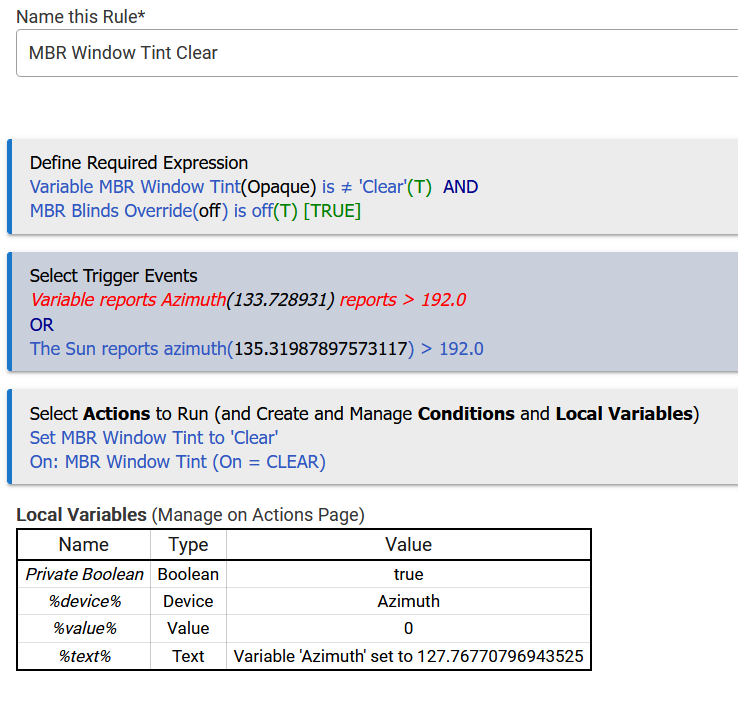The height and width of the screenshot is (715, 738).
Task: Open the Select Actions to Run section
Action: tap(364, 413)
